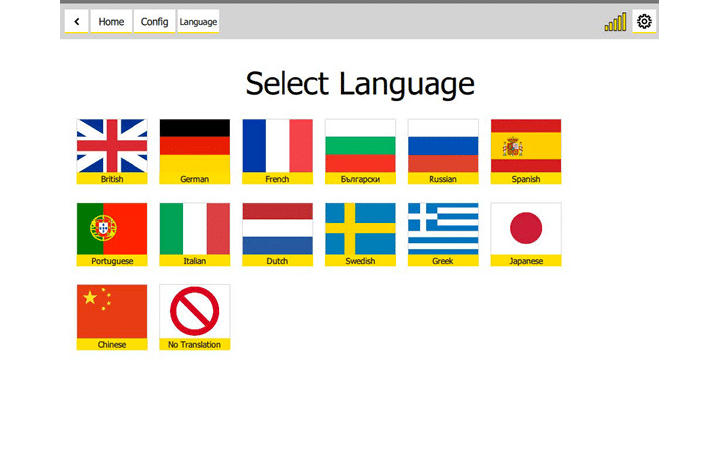Check the signal strength indicator
The height and width of the screenshot is (455, 719).
(615, 22)
